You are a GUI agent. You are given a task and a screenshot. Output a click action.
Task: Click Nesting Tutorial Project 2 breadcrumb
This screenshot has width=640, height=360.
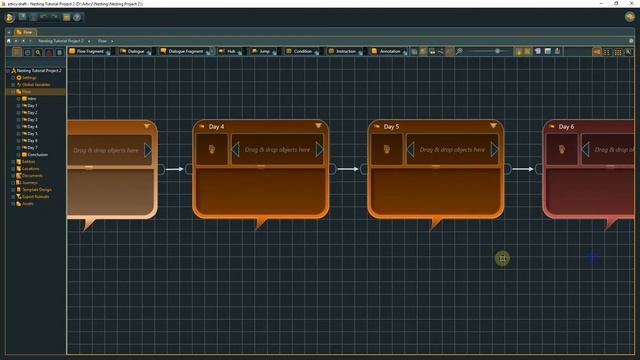[61, 41]
